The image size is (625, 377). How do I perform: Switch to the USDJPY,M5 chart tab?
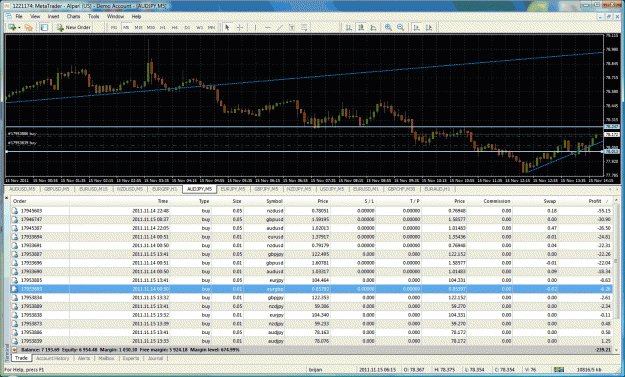[332, 189]
